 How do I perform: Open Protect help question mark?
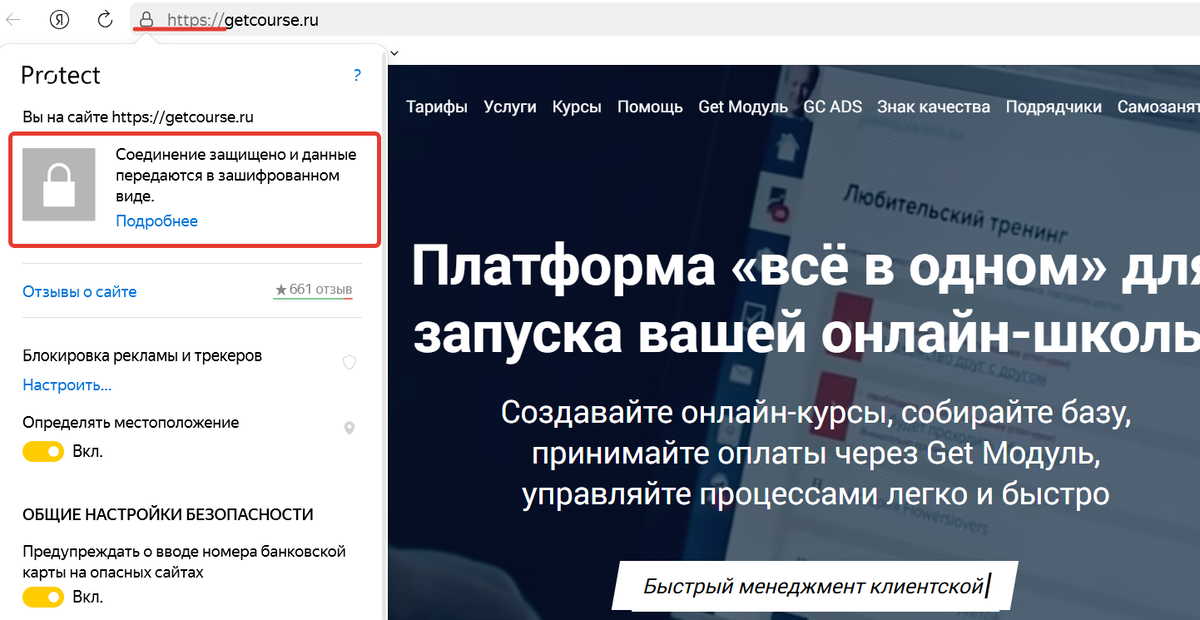[x=357, y=75]
